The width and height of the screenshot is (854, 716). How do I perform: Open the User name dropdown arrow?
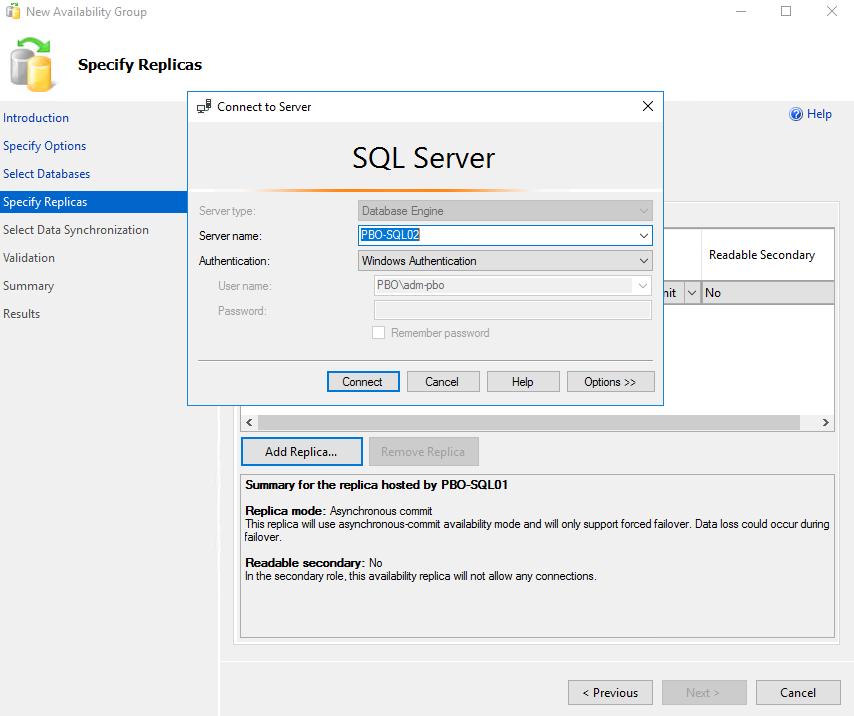point(643,285)
